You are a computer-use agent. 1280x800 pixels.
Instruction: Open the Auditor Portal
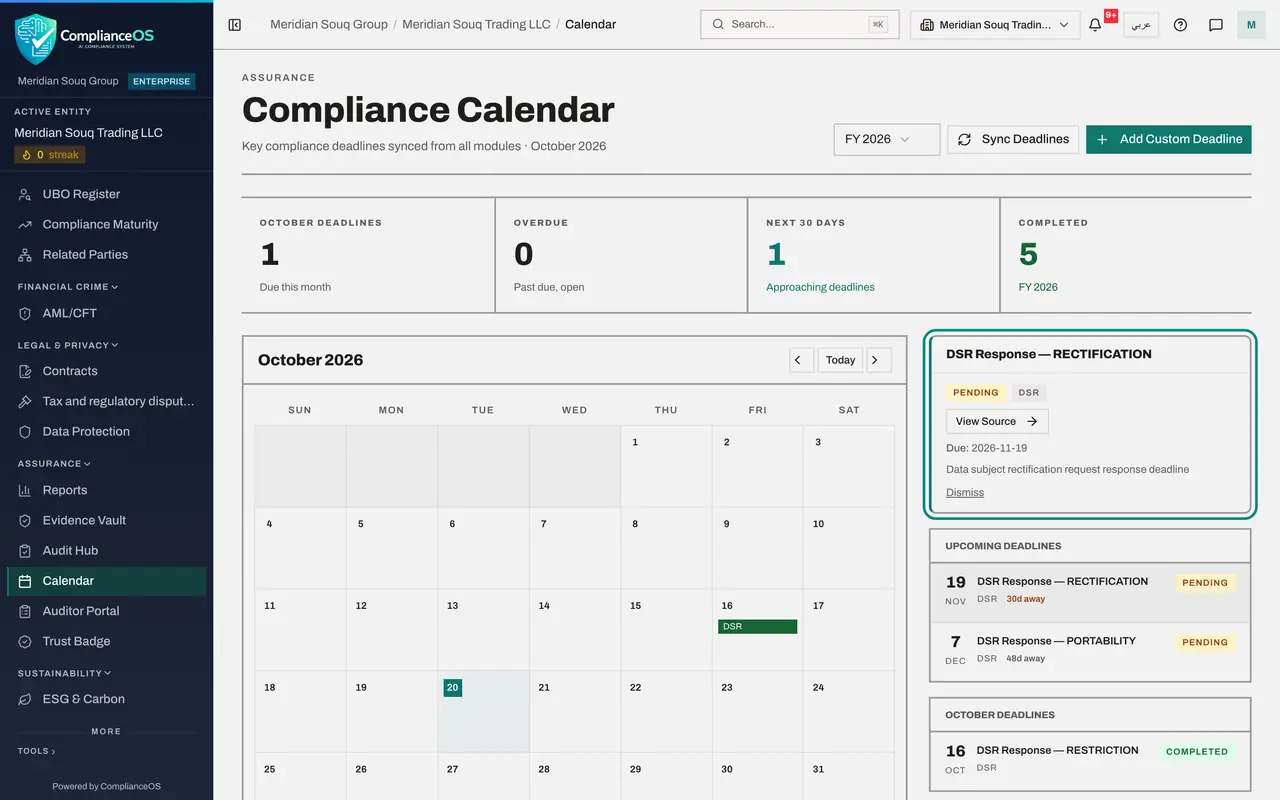[106, 611]
